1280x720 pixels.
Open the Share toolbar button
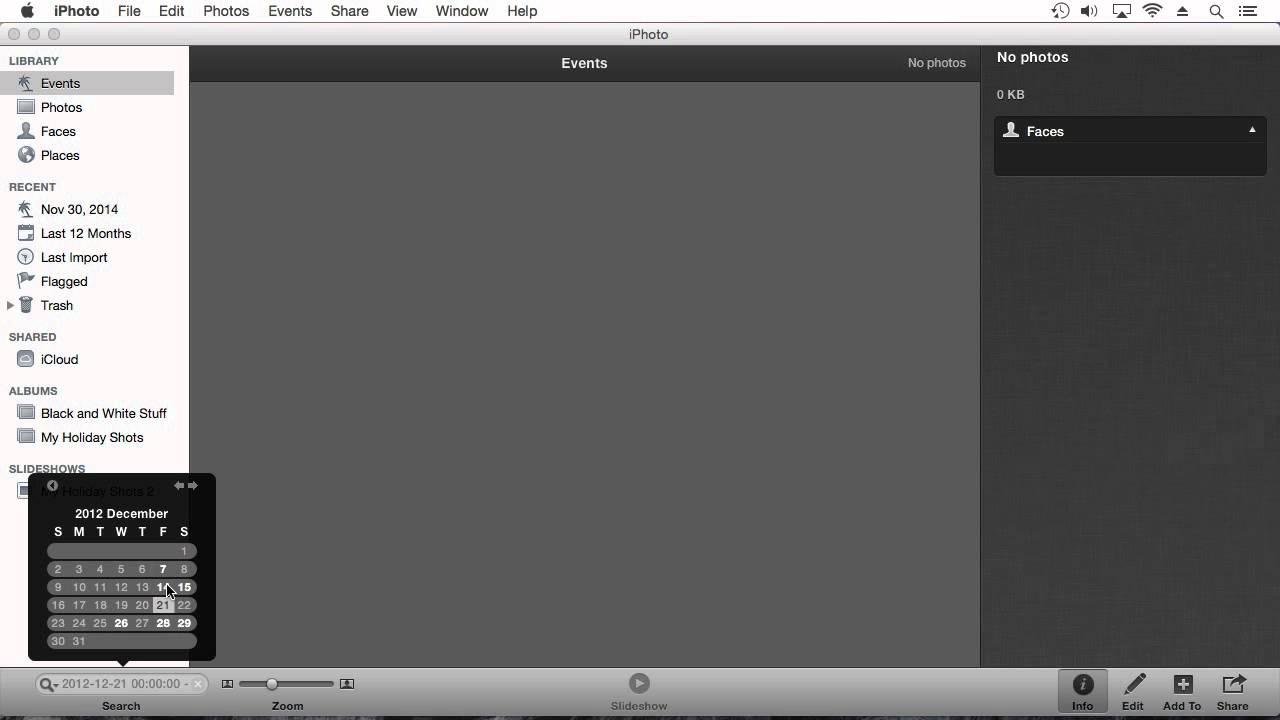1233,691
